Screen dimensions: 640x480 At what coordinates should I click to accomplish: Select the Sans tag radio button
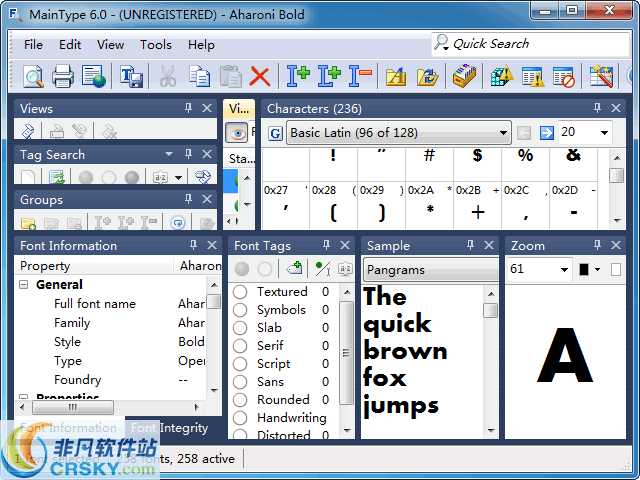(x=240, y=382)
